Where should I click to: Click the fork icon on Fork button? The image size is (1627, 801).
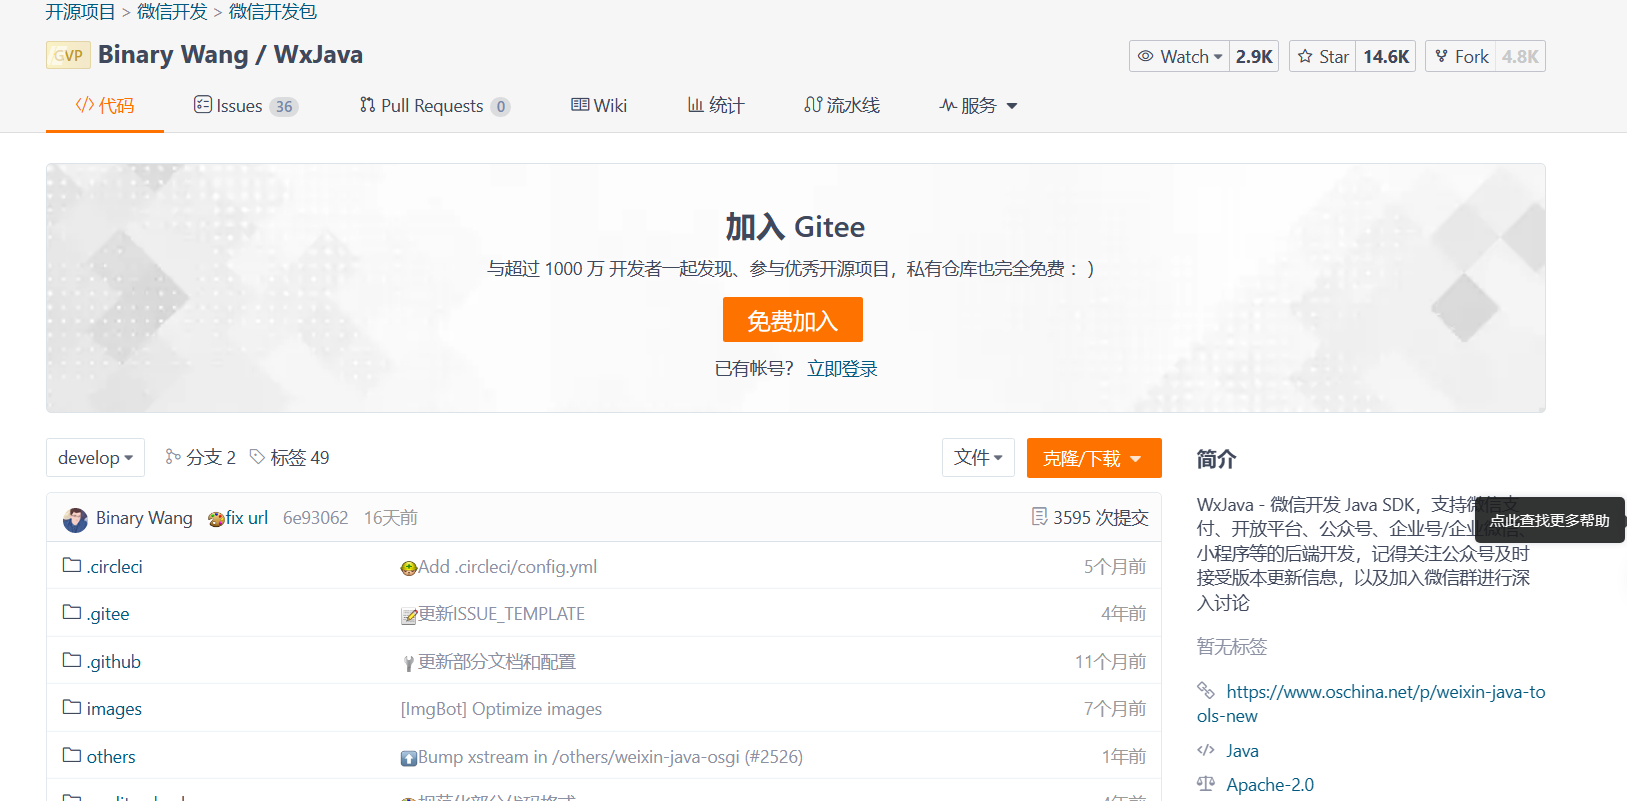click(x=1441, y=56)
